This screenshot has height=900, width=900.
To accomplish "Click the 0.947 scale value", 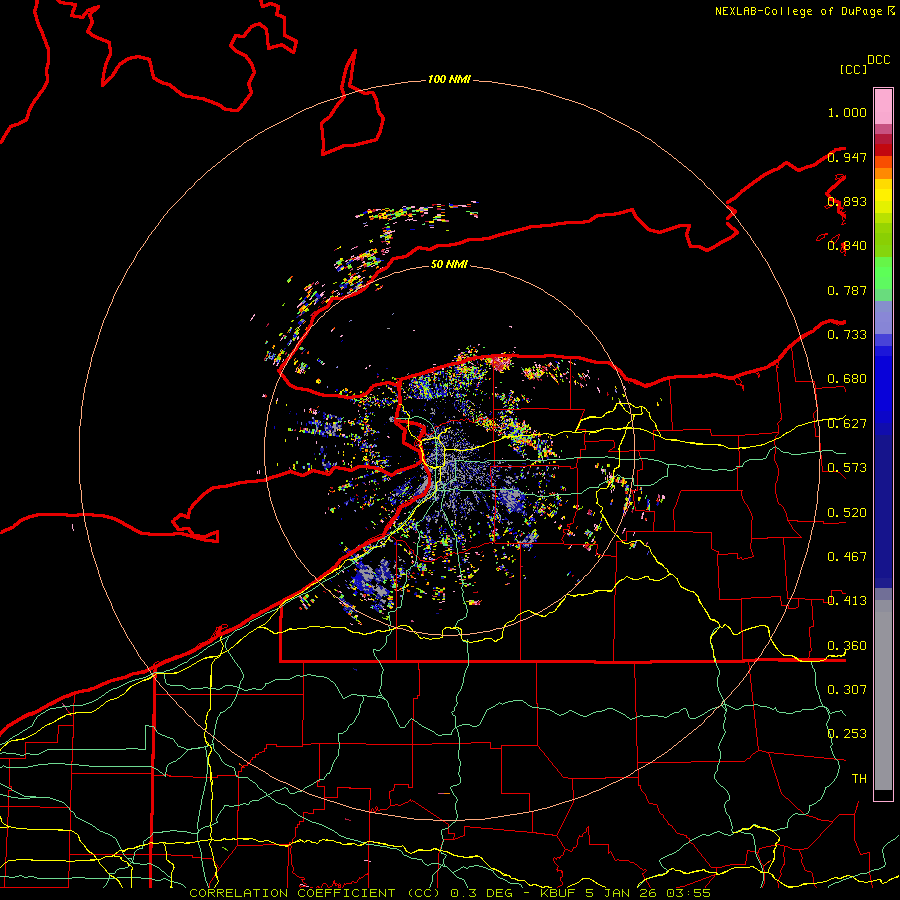I will pos(847,157).
